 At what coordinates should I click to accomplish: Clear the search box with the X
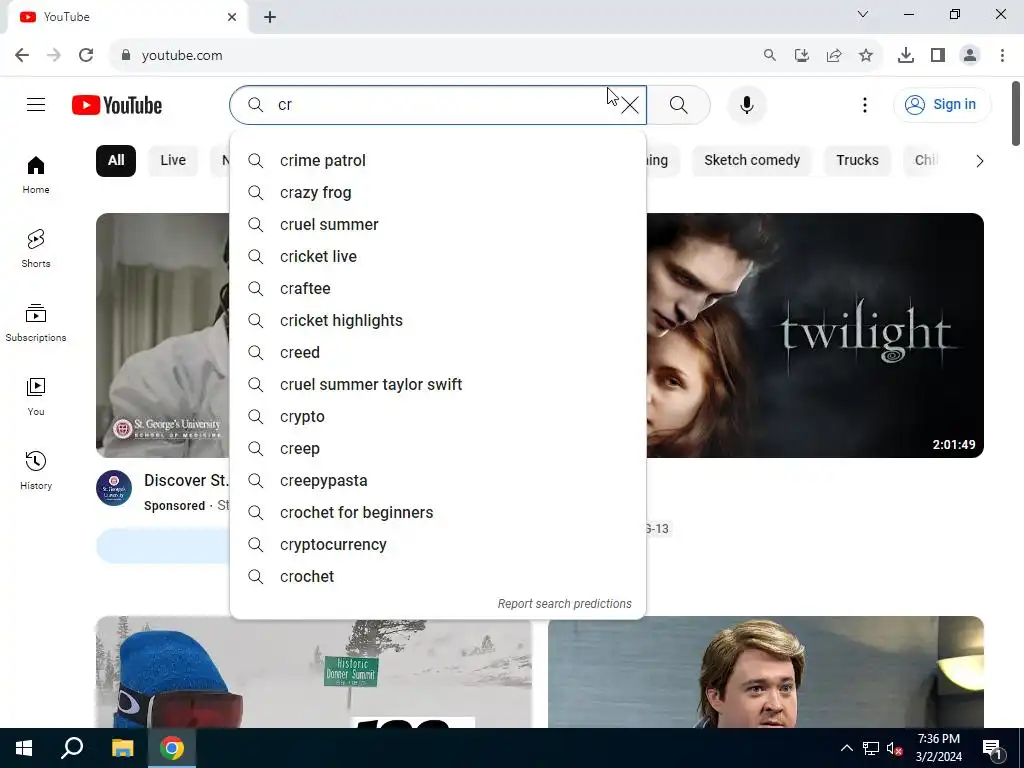pos(630,105)
